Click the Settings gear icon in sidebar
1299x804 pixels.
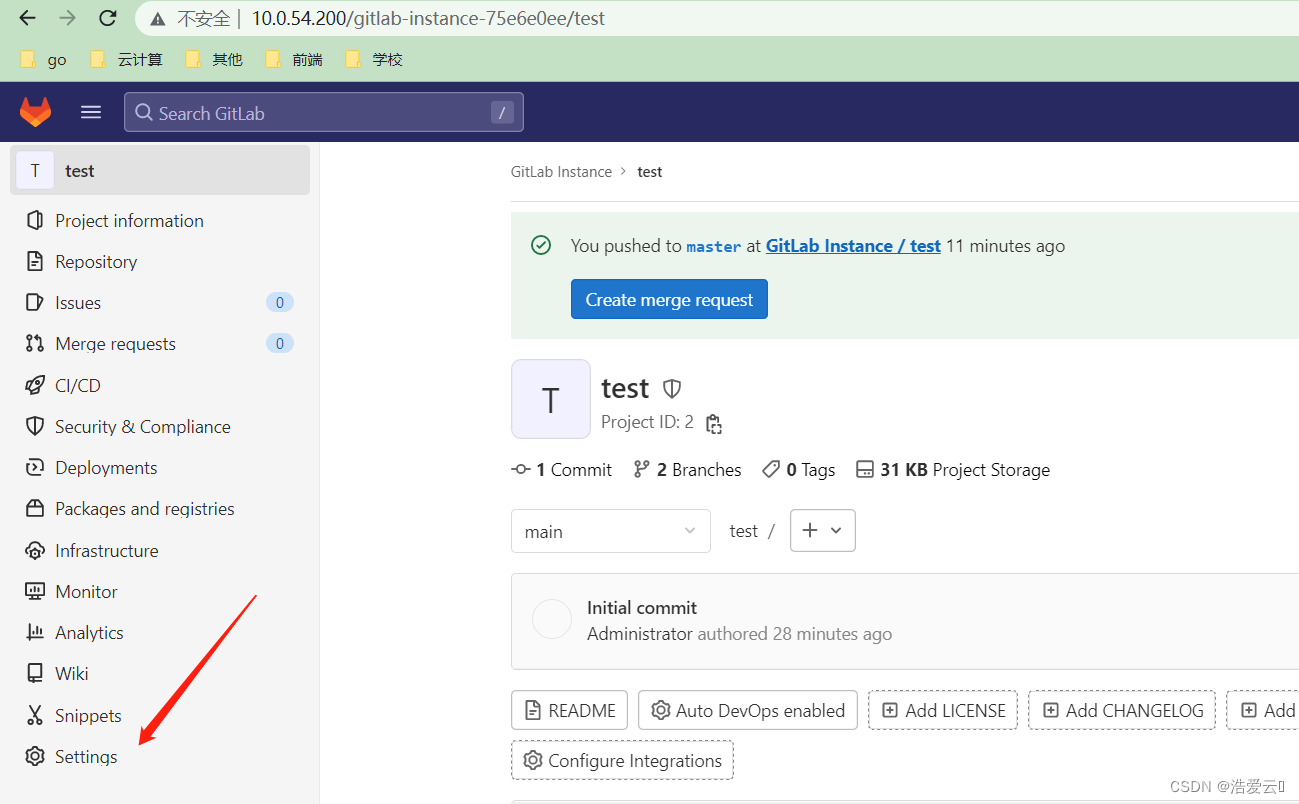coord(35,756)
